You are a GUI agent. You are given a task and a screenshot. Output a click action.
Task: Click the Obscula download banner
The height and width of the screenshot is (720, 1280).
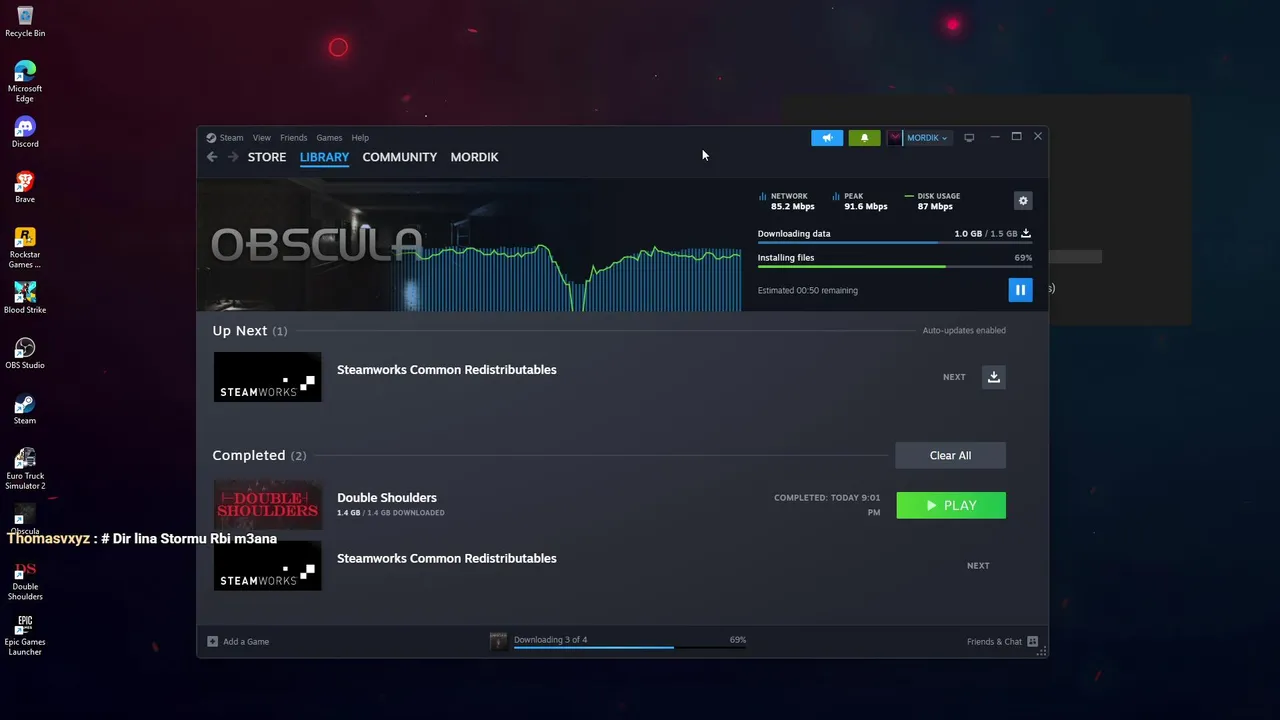[x=470, y=245]
